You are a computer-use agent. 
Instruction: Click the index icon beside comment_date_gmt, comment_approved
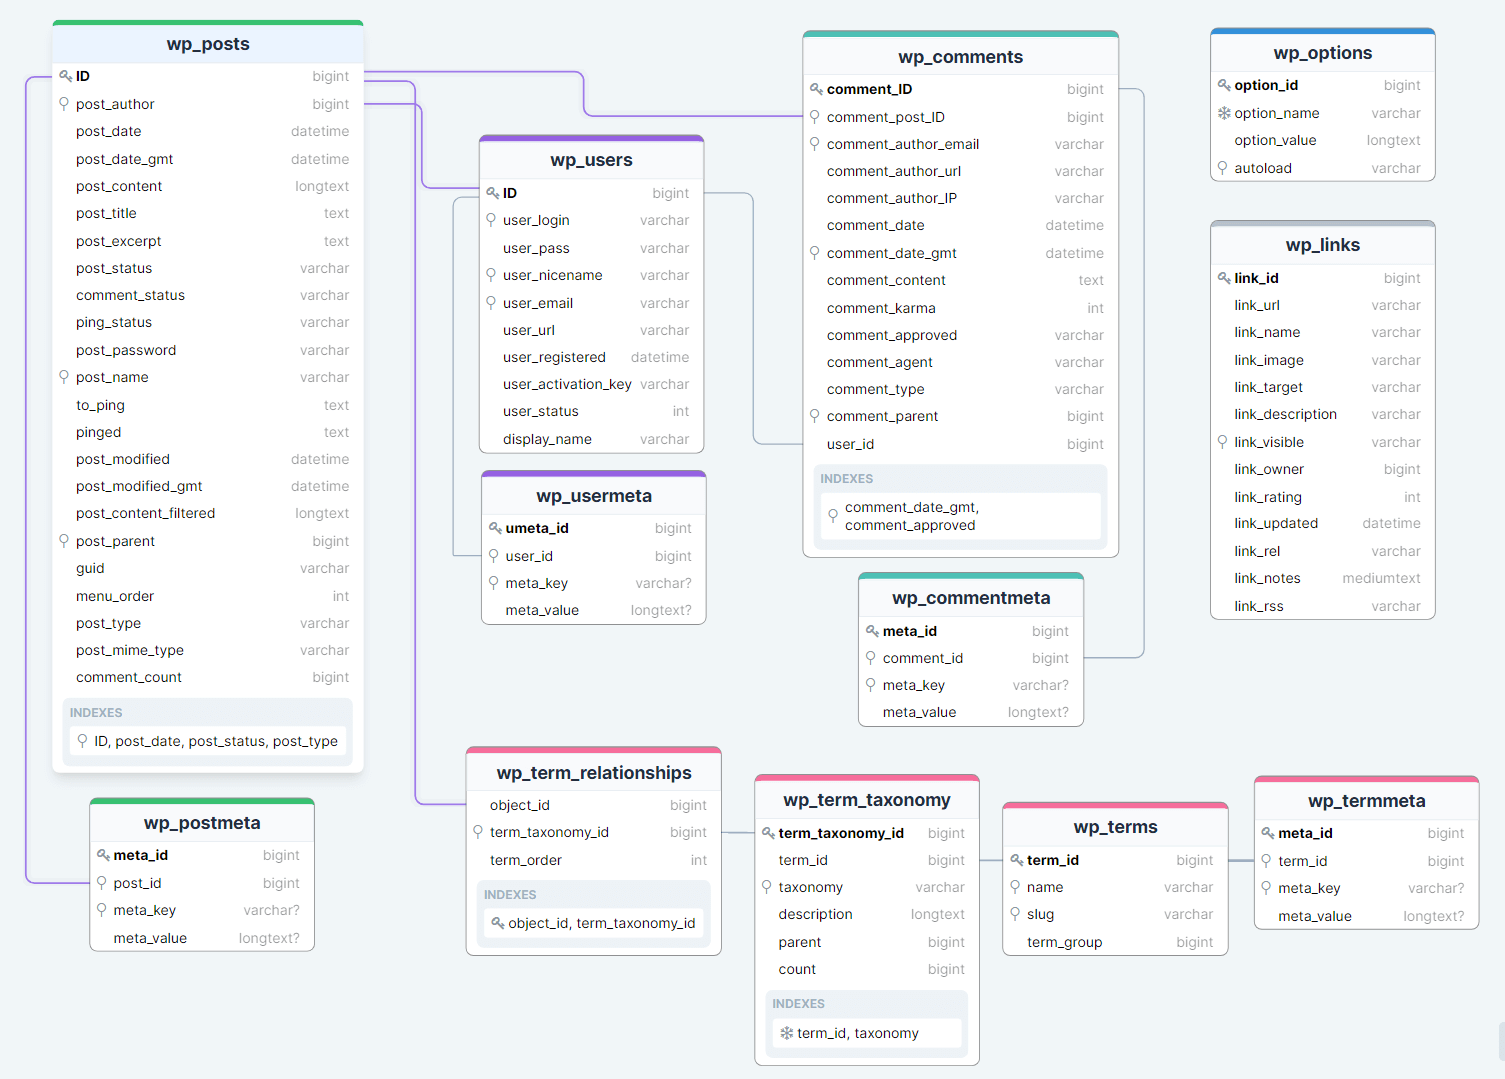coord(833,516)
